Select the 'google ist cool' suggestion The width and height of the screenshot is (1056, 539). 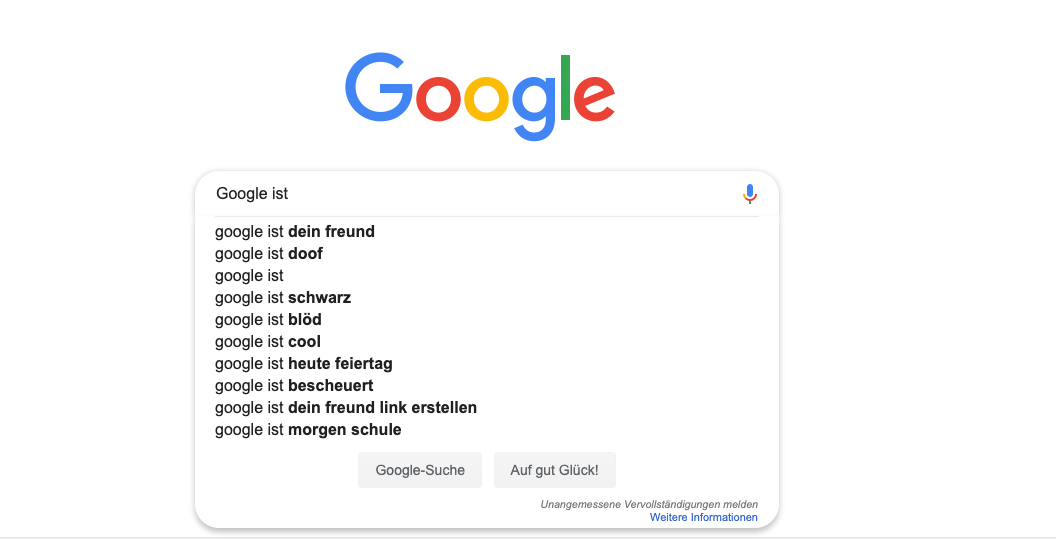486,342
